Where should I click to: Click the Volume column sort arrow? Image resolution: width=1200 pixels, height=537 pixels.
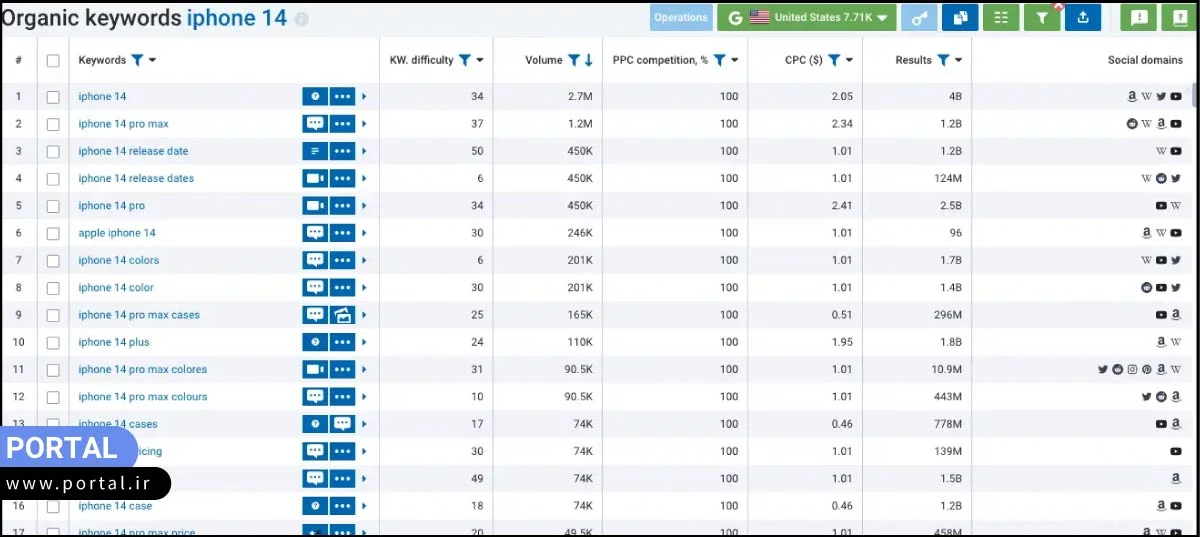coord(589,60)
